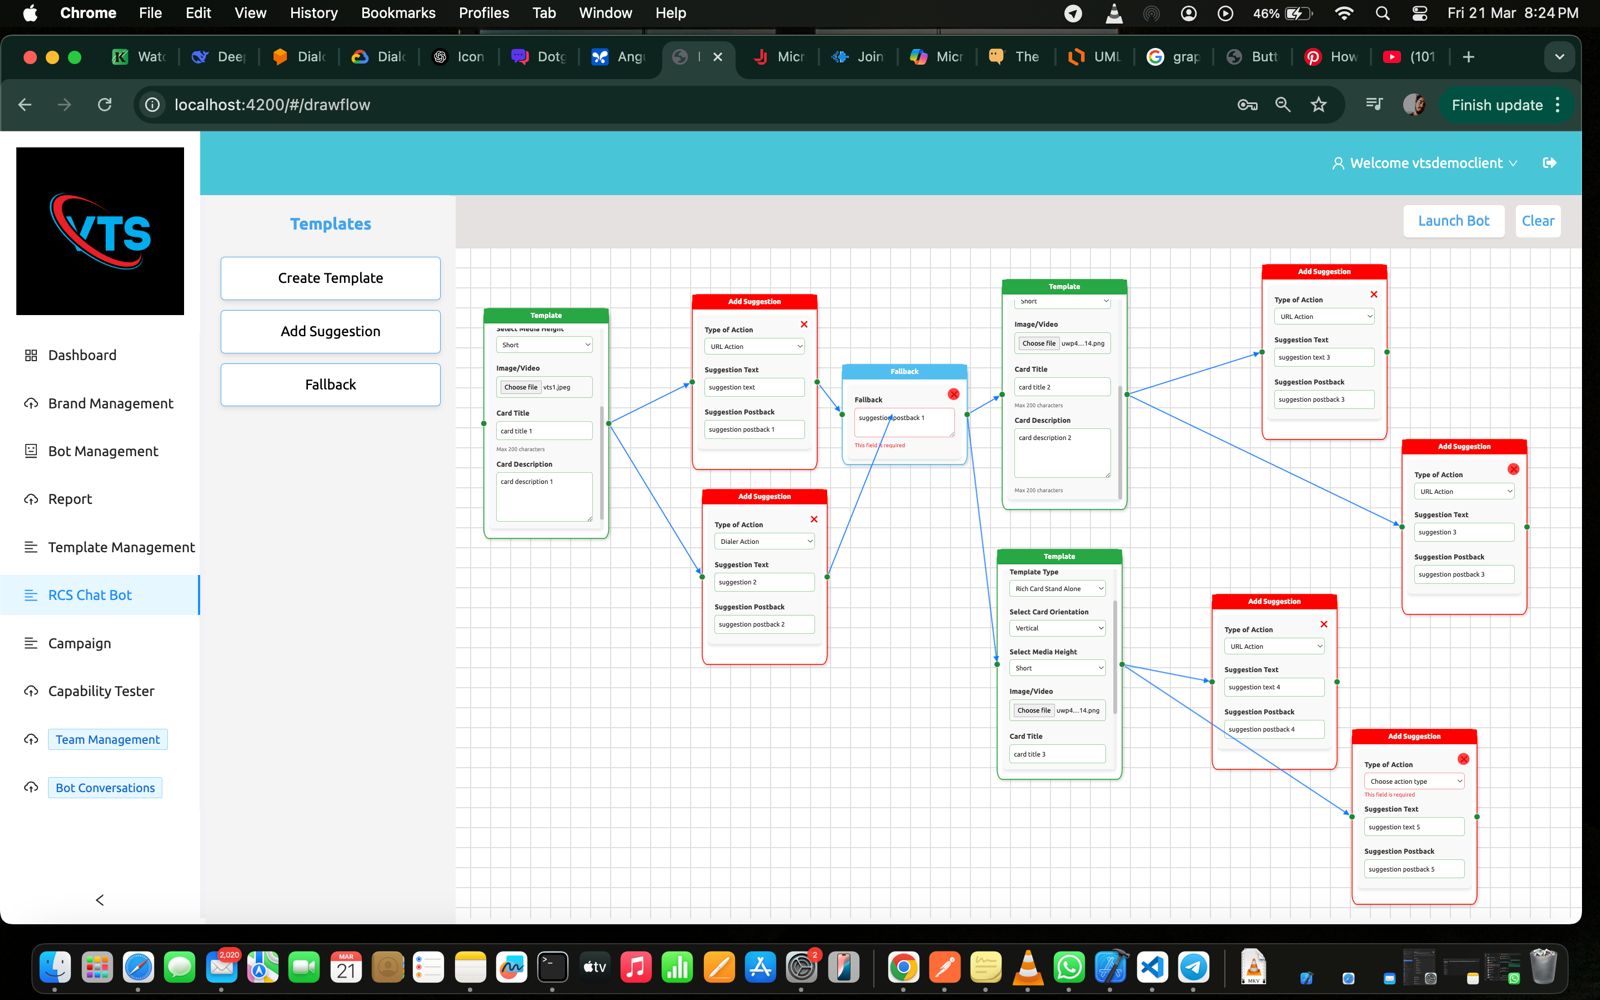Select Template Management in the sidebar
Viewport: 1600px width, 1000px height.
pos(121,547)
